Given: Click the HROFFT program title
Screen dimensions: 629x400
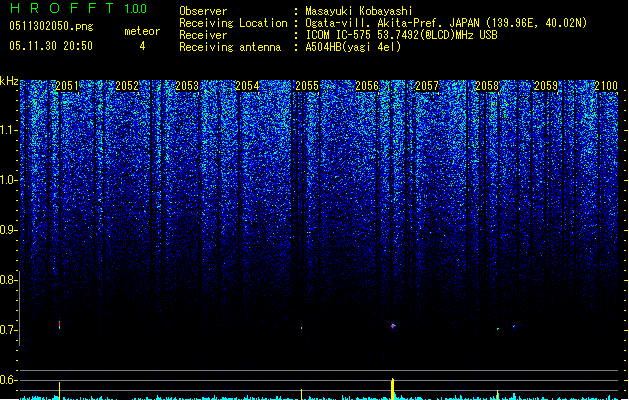Looking at the screenshot, I should tap(62, 8).
